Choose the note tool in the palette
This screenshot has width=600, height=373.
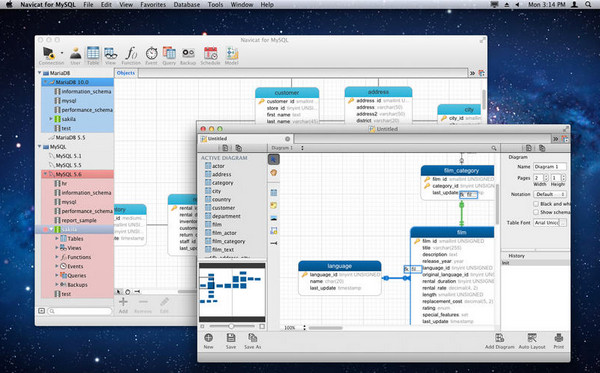274,205
